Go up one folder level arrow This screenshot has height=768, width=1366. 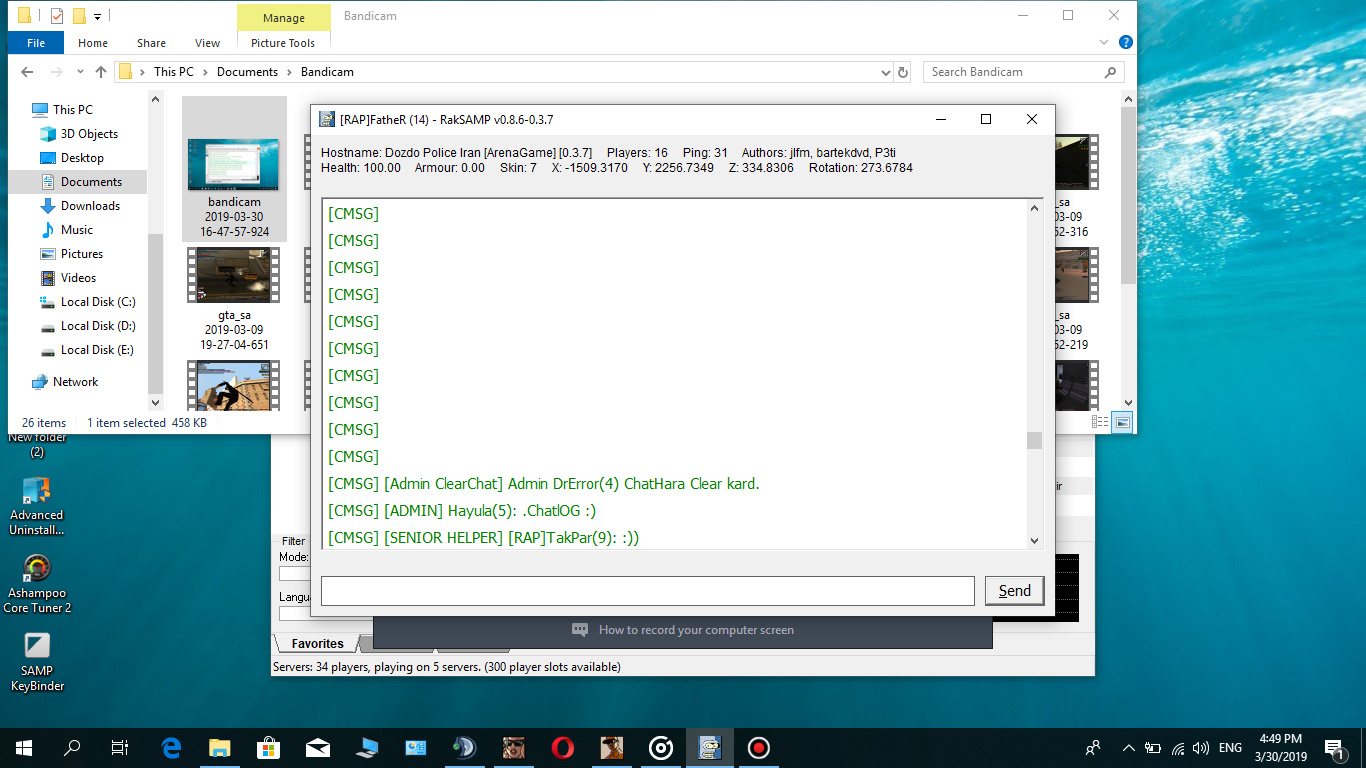coord(101,72)
